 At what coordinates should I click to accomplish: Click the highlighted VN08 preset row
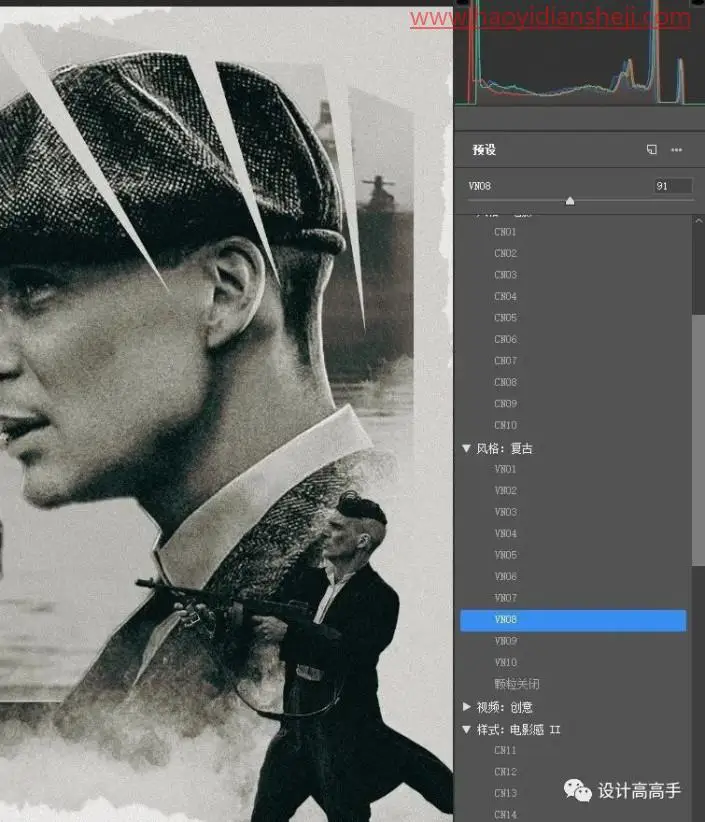tap(573, 620)
